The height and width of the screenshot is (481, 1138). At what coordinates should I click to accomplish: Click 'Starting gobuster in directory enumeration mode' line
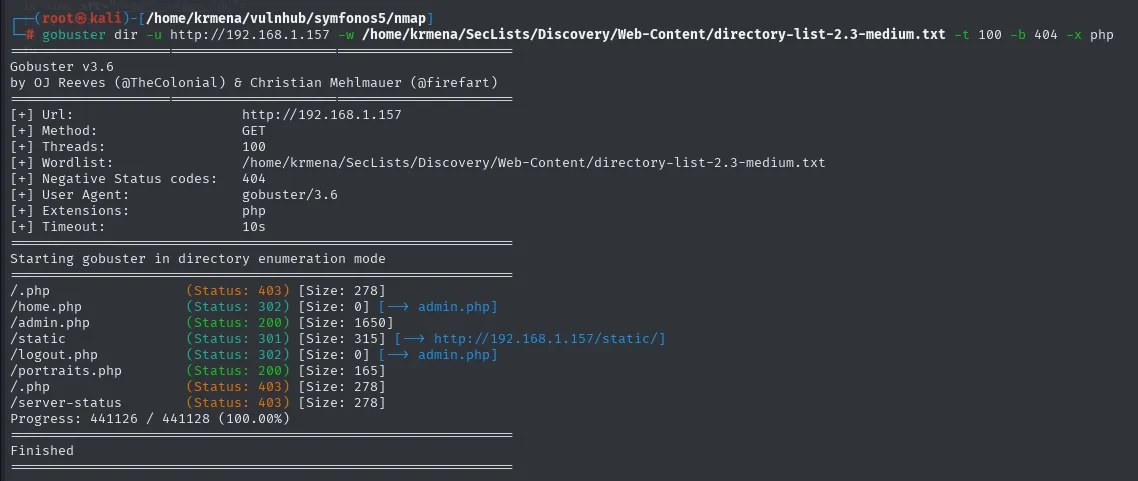click(x=198, y=258)
